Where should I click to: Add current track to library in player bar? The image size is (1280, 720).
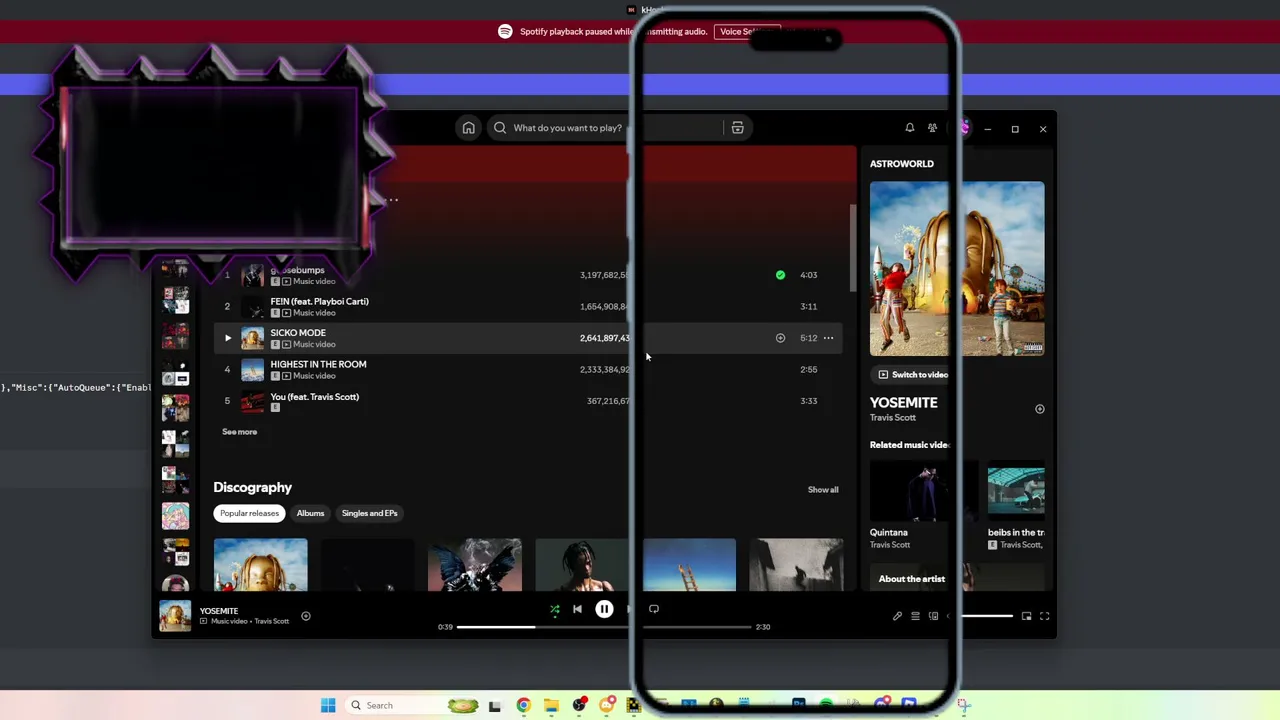click(x=306, y=616)
